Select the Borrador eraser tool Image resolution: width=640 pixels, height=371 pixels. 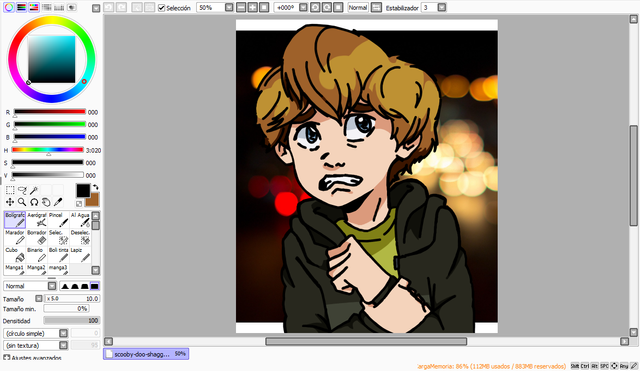click(x=37, y=237)
